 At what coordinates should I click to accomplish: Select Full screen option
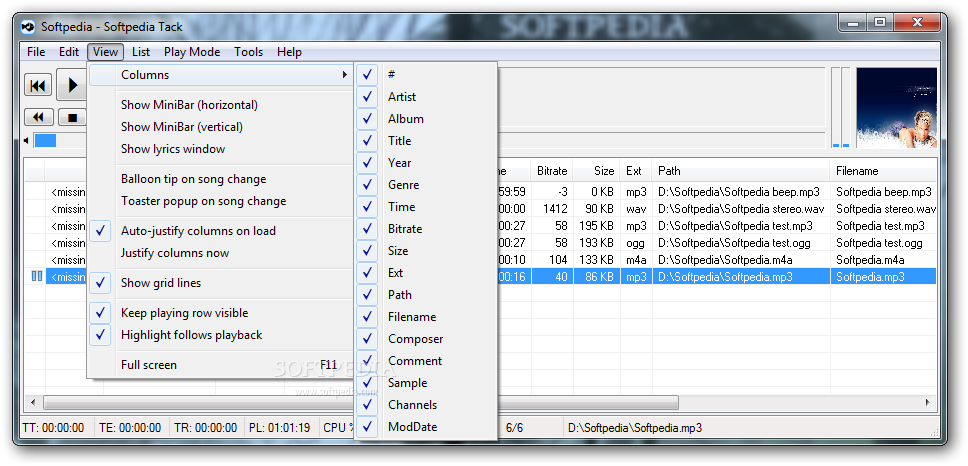point(220,365)
